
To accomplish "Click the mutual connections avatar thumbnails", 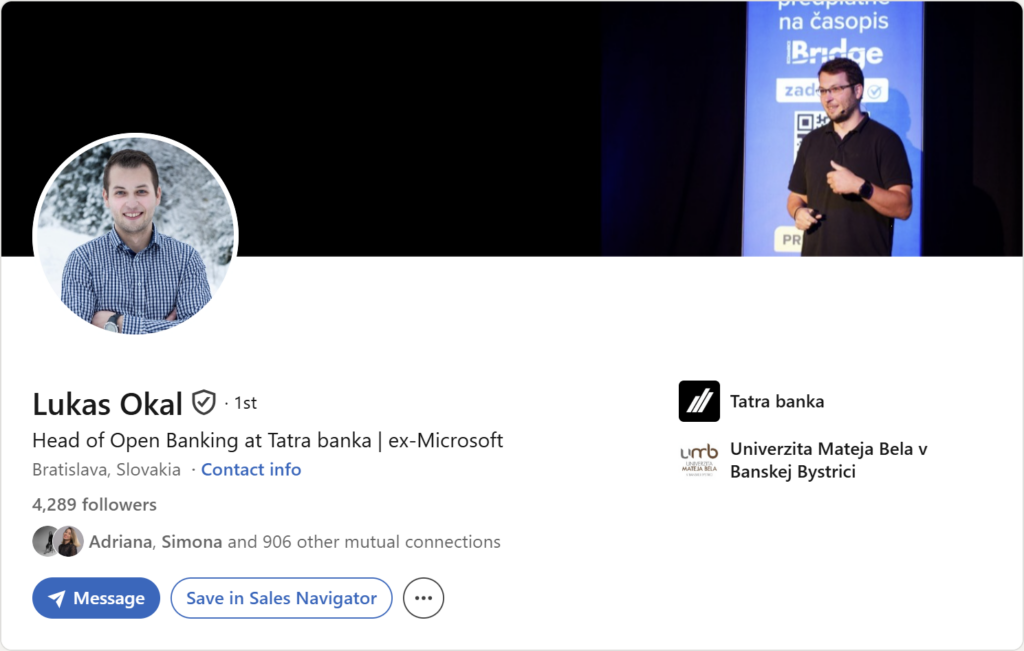I will coord(58,541).
